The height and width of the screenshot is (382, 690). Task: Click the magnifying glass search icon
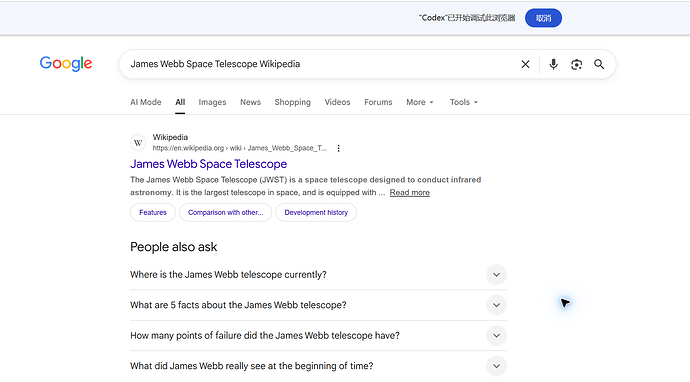(x=599, y=64)
